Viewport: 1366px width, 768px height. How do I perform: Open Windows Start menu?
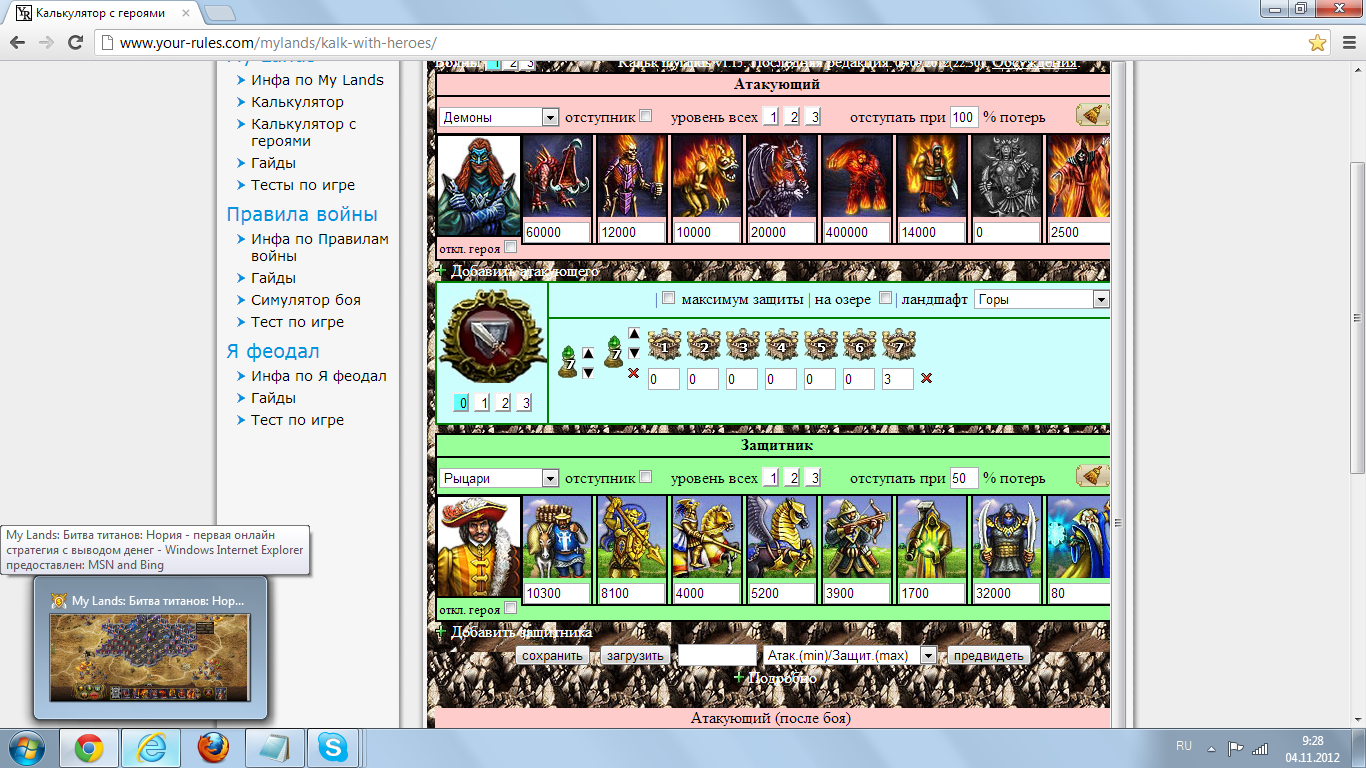pos(26,748)
